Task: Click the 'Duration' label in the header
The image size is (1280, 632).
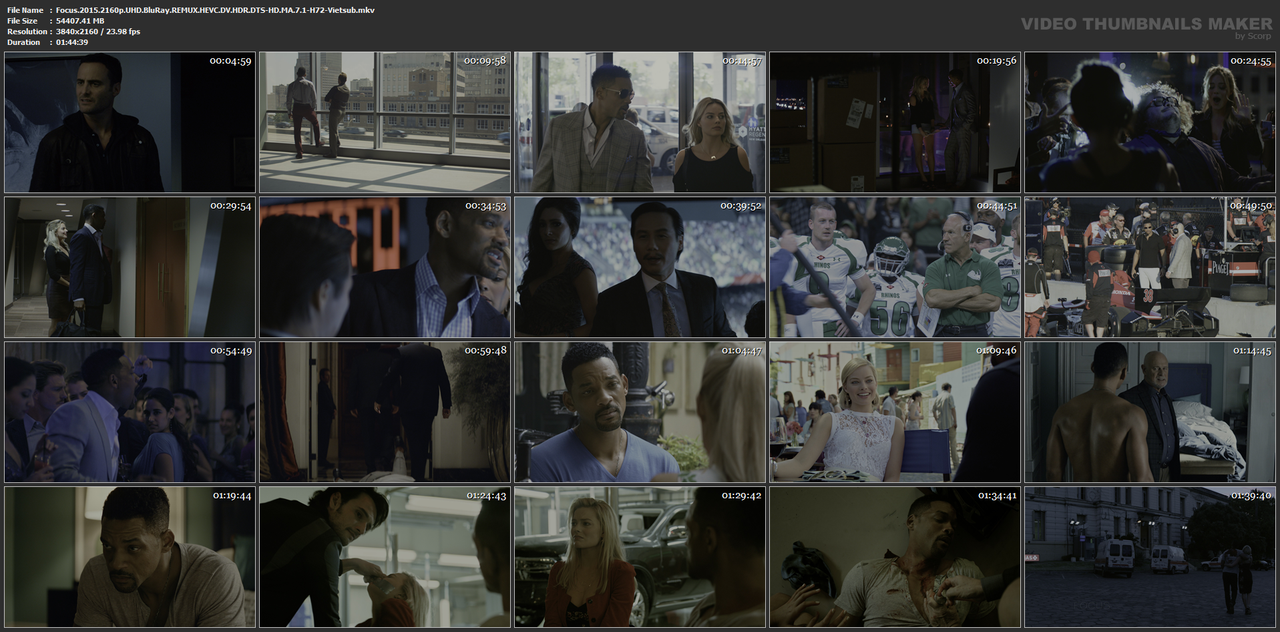Action: [x=24, y=42]
